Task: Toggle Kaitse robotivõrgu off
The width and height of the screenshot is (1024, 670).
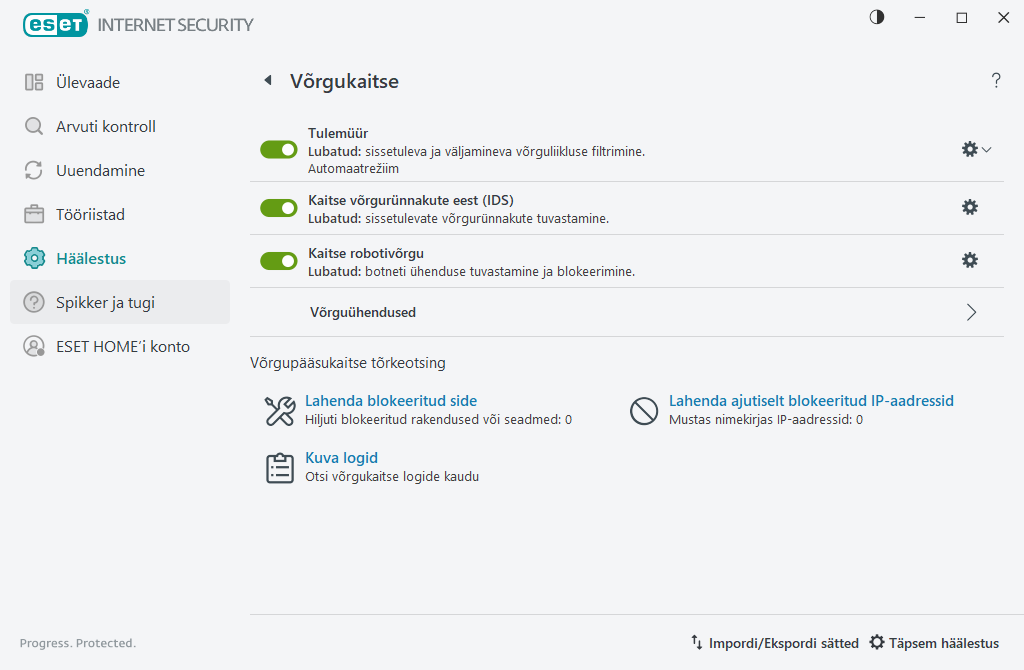Action: (x=279, y=261)
